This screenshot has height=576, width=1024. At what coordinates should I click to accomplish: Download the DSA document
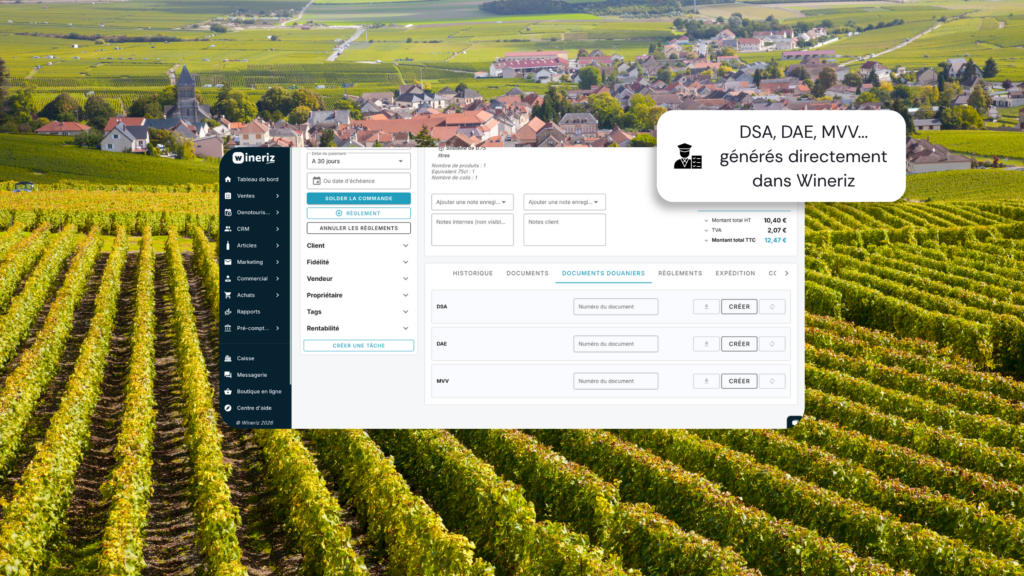pos(706,307)
